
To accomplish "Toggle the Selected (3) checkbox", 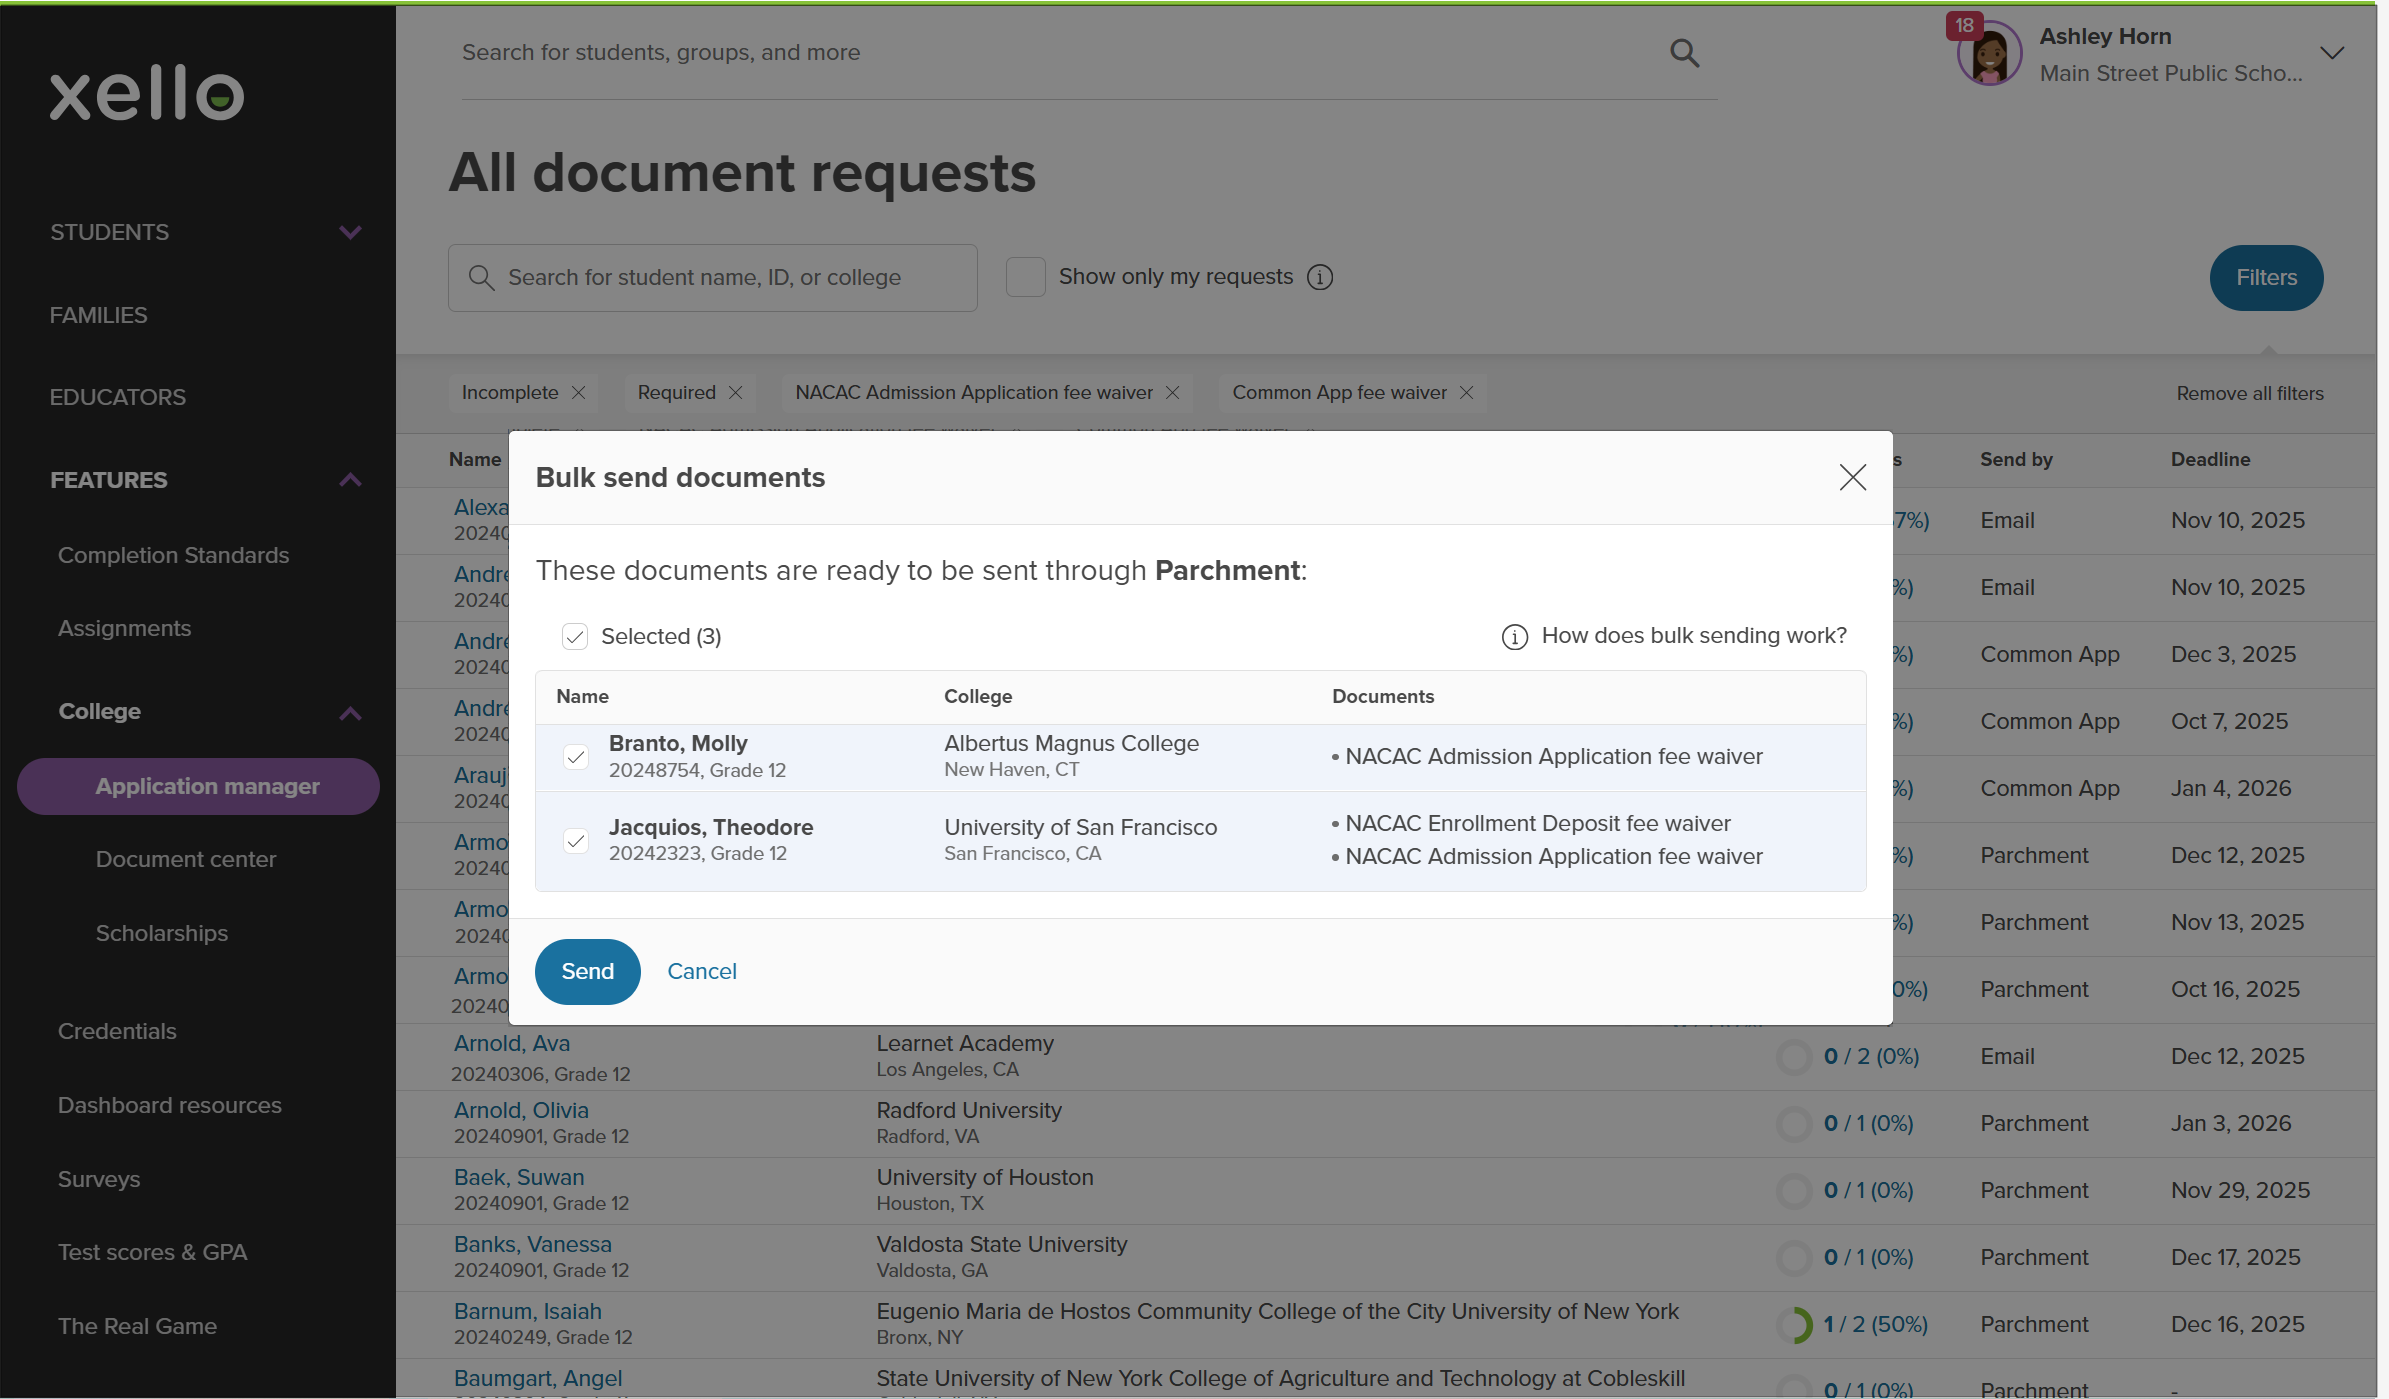I will click(x=575, y=637).
